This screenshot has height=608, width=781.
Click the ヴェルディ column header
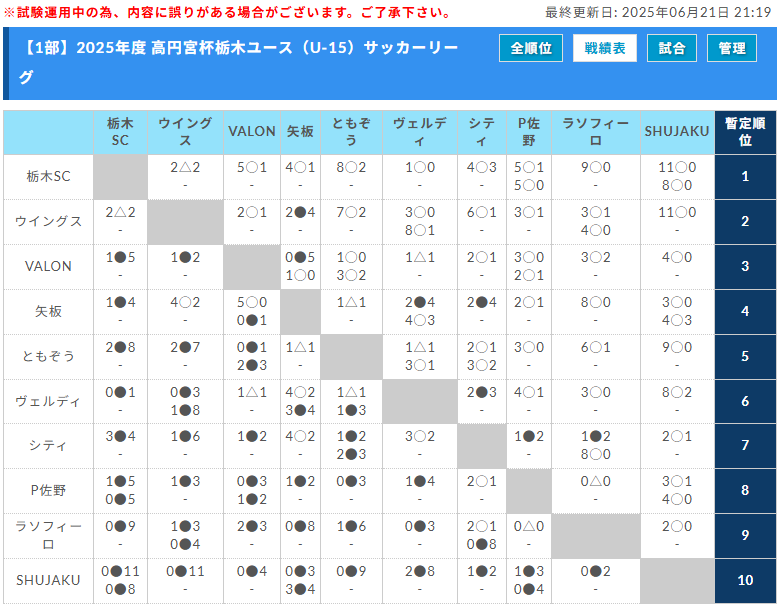[420, 132]
